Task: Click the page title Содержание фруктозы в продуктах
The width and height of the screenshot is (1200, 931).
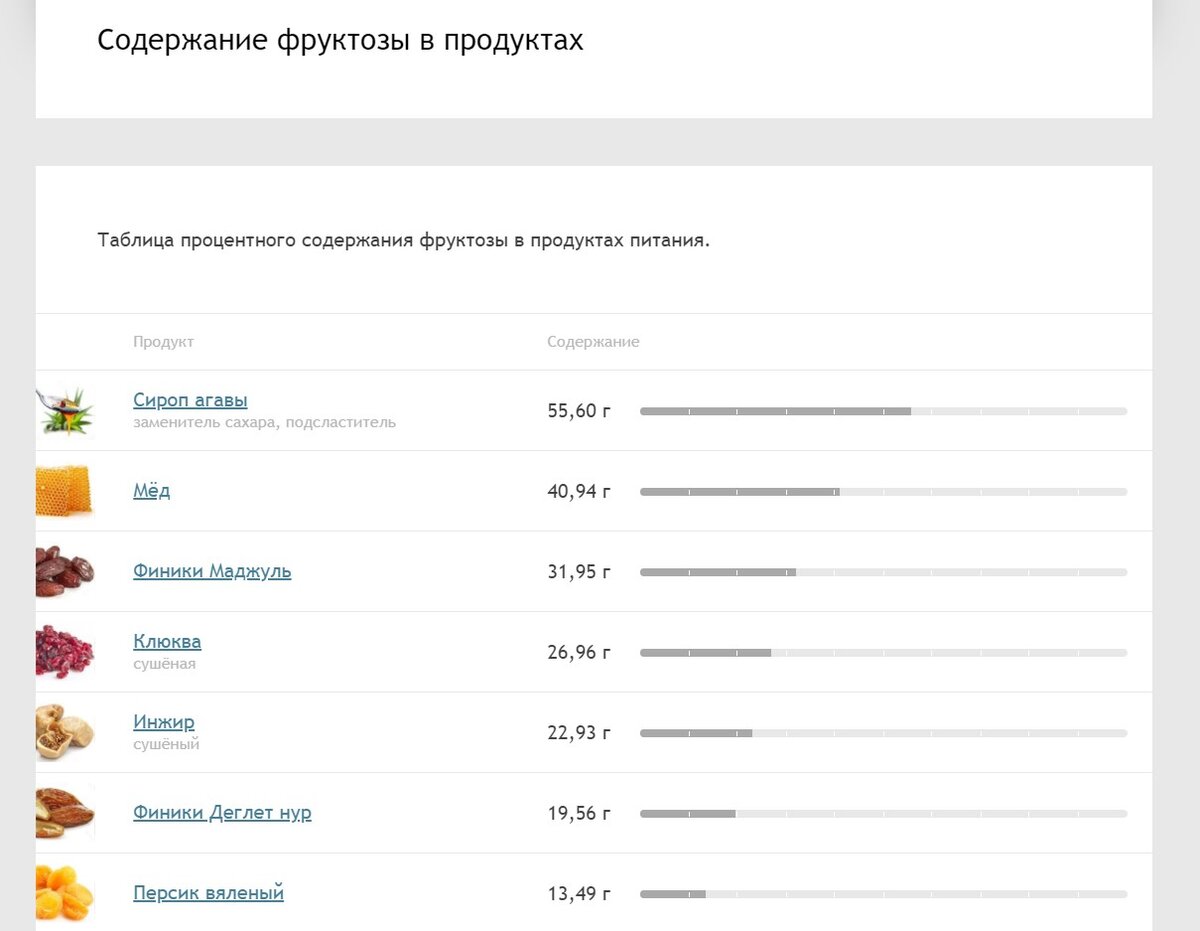Action: tap(340, 41)
